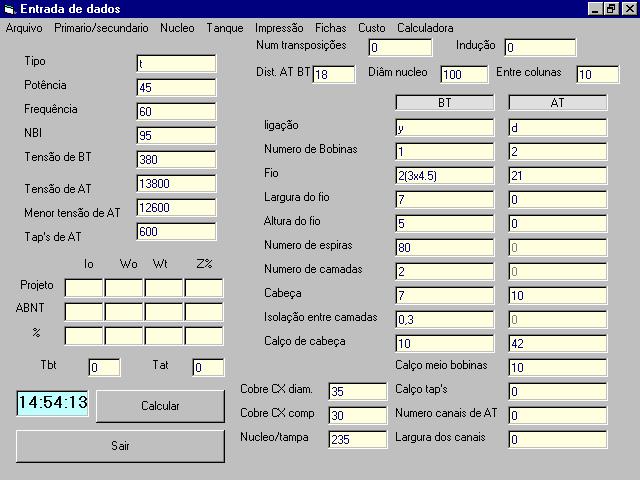Select the Tap's de AT field
Viewport: 640px width, 480px height.
176,232
